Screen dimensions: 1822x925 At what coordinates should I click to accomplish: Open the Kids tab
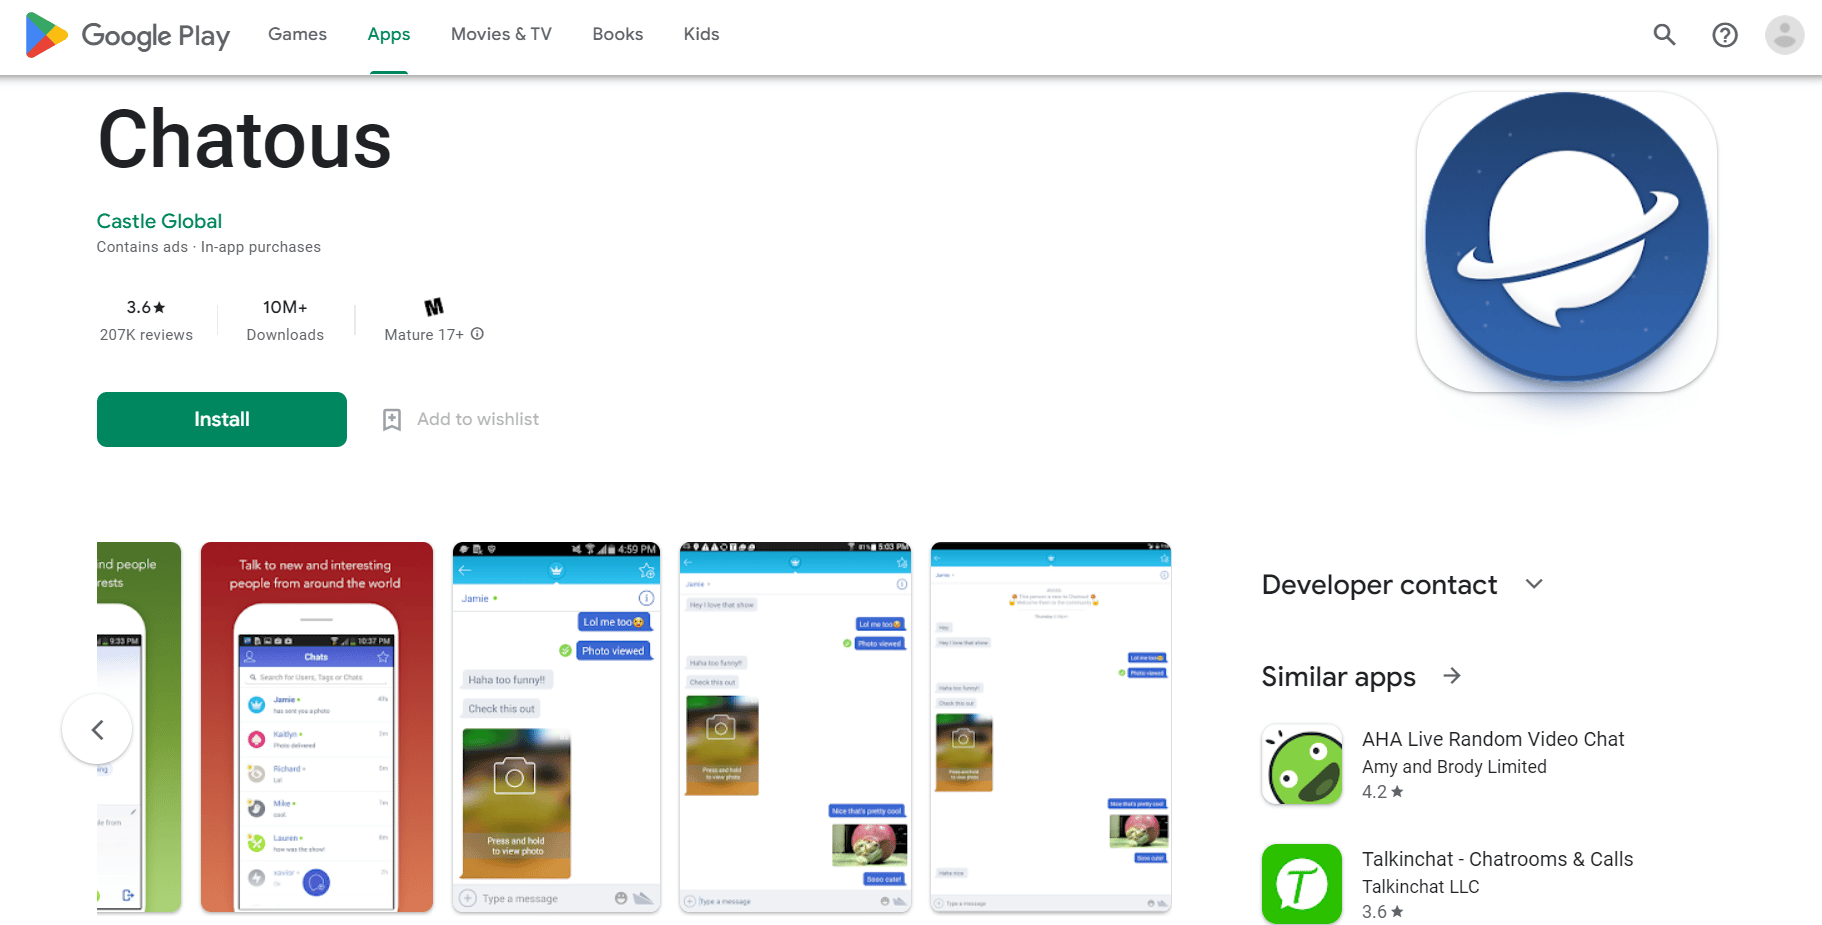click(x=701, y=34)
